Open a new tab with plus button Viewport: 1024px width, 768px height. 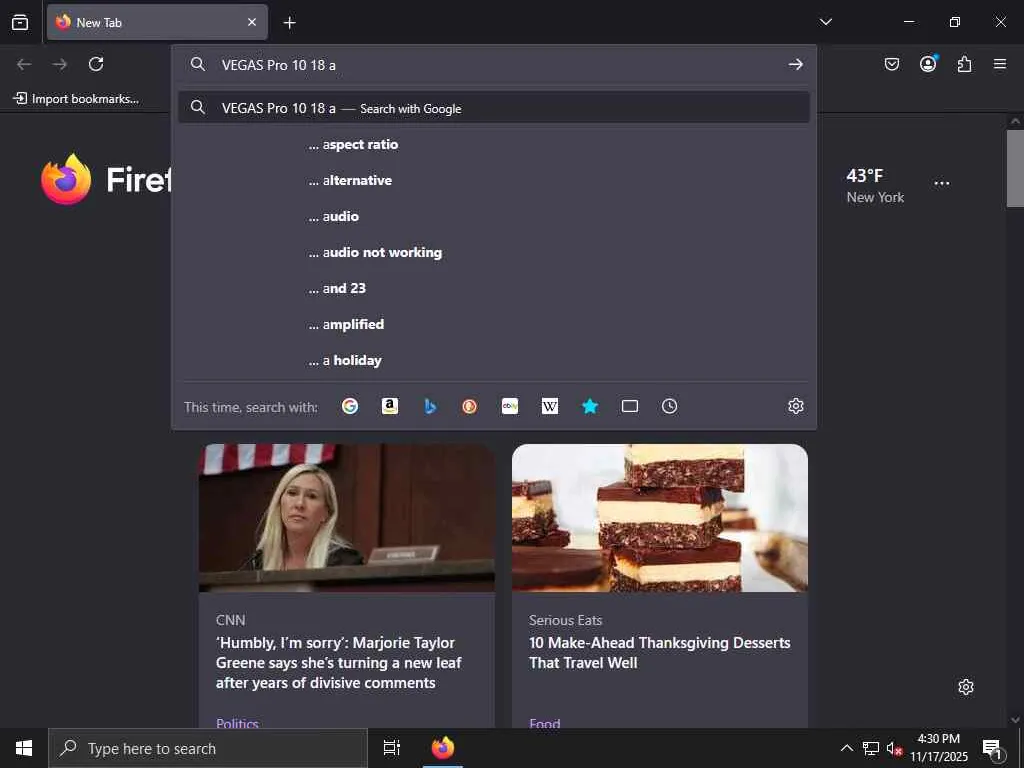click(x=289, y=23)
